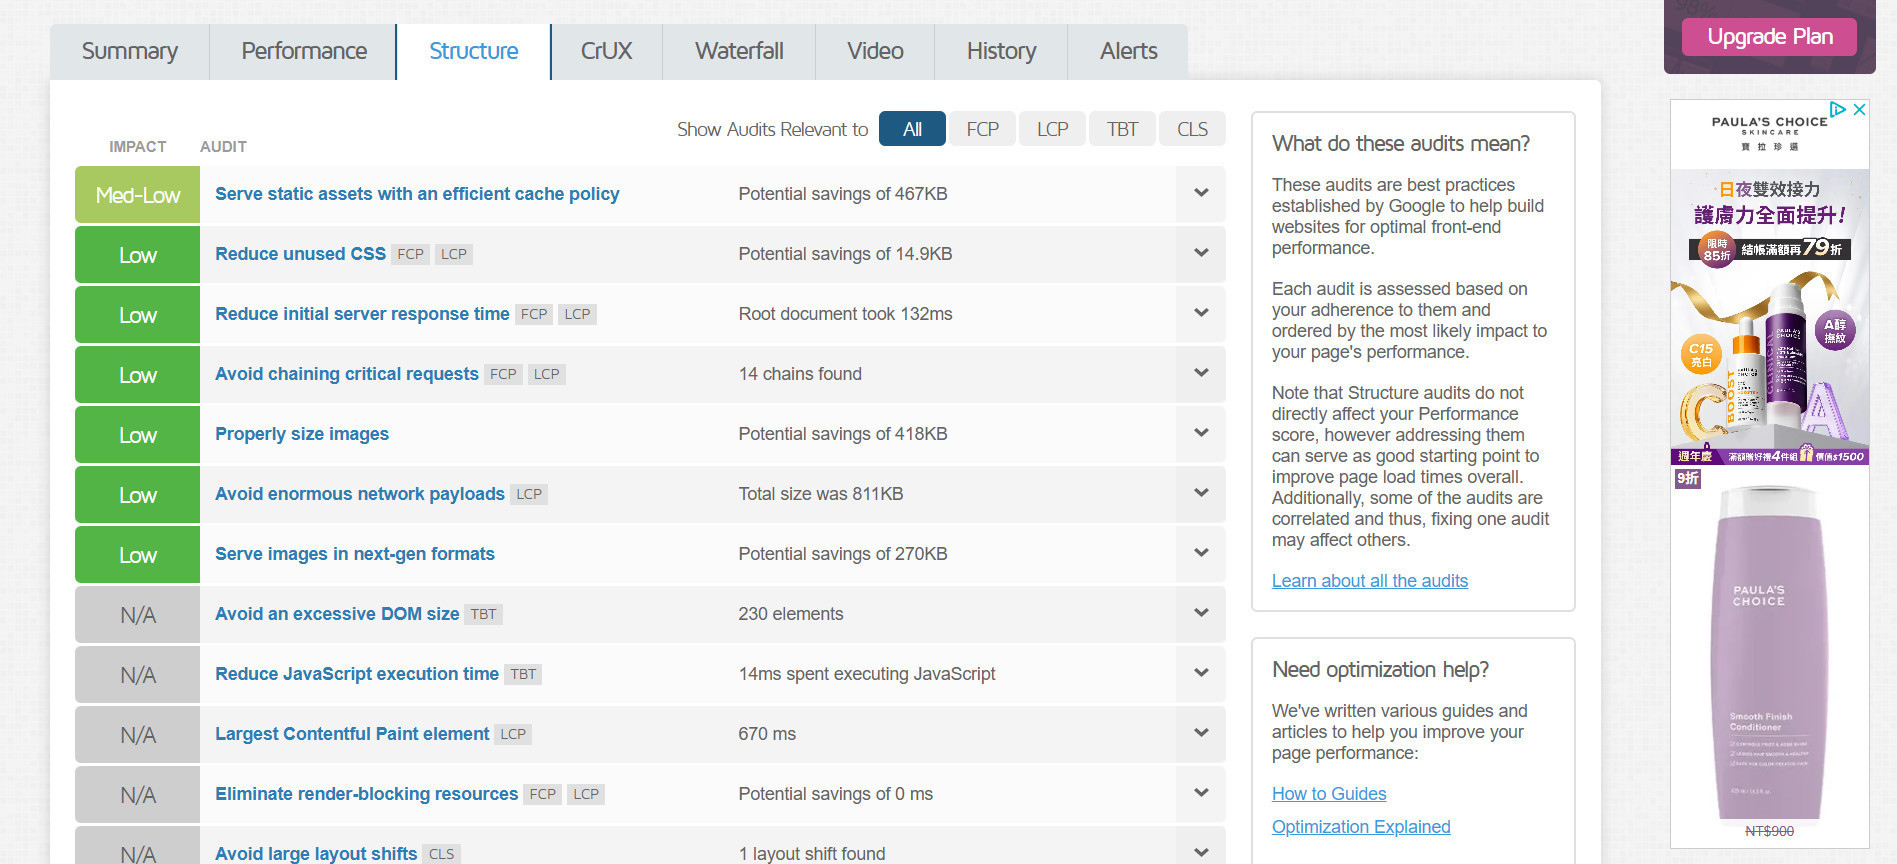
Task: Filter audits by FCP
Action: point(982,129)
